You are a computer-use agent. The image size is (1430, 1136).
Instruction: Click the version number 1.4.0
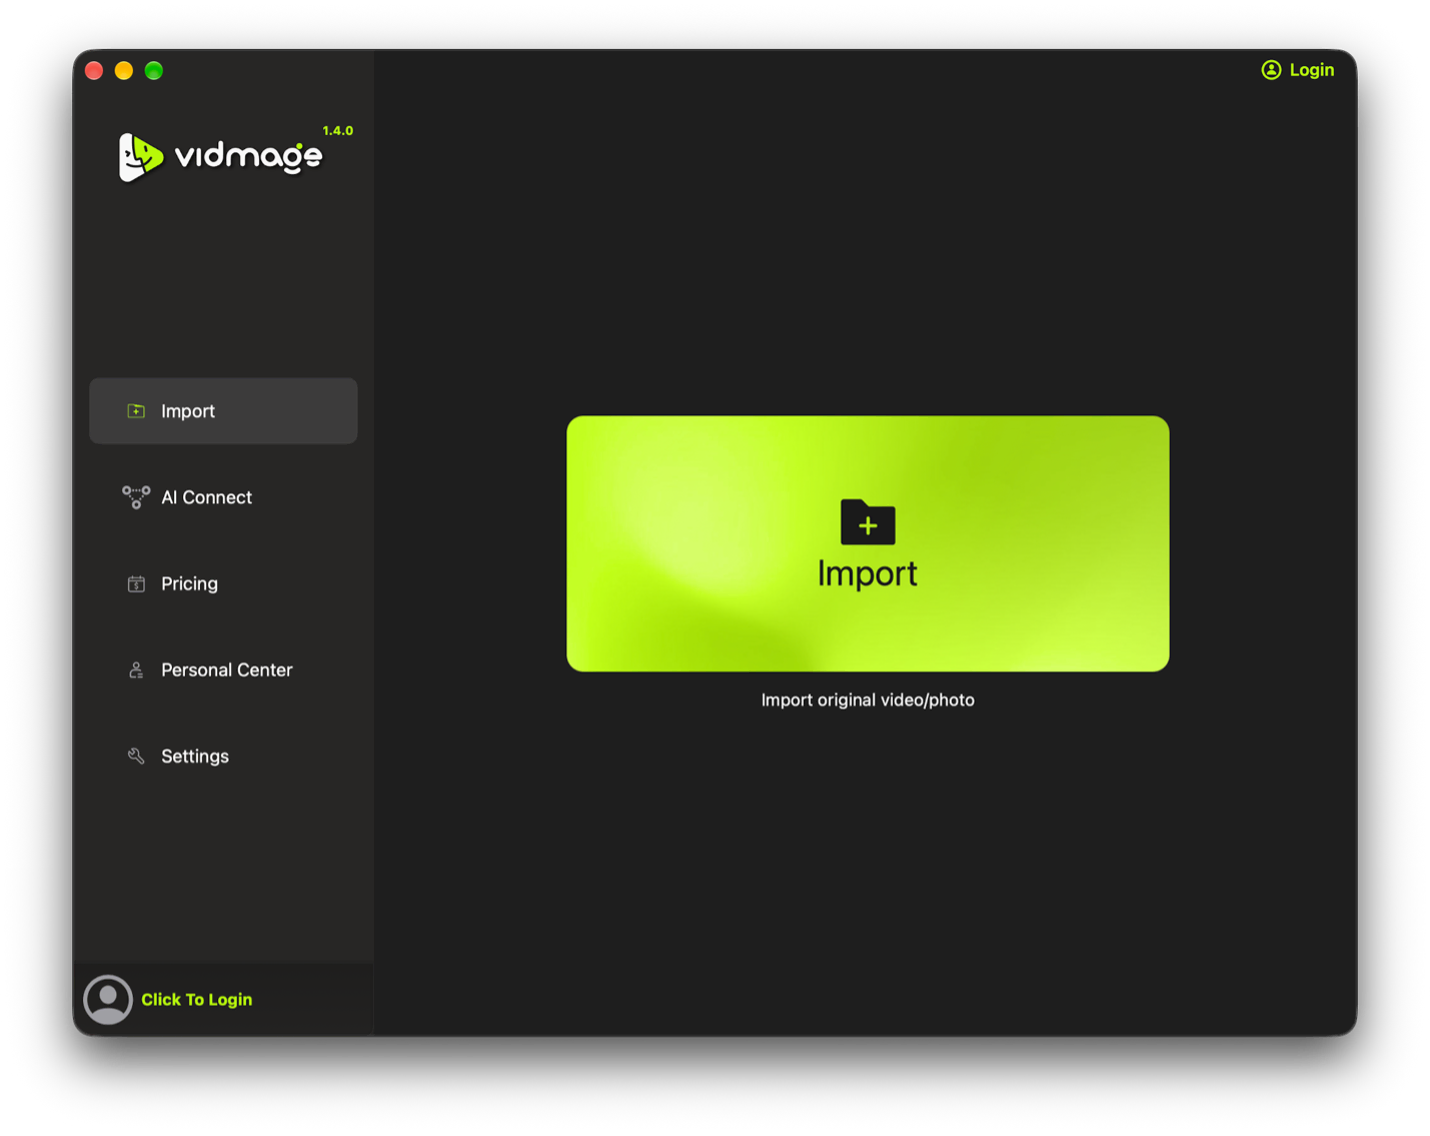tap(337, 131)
